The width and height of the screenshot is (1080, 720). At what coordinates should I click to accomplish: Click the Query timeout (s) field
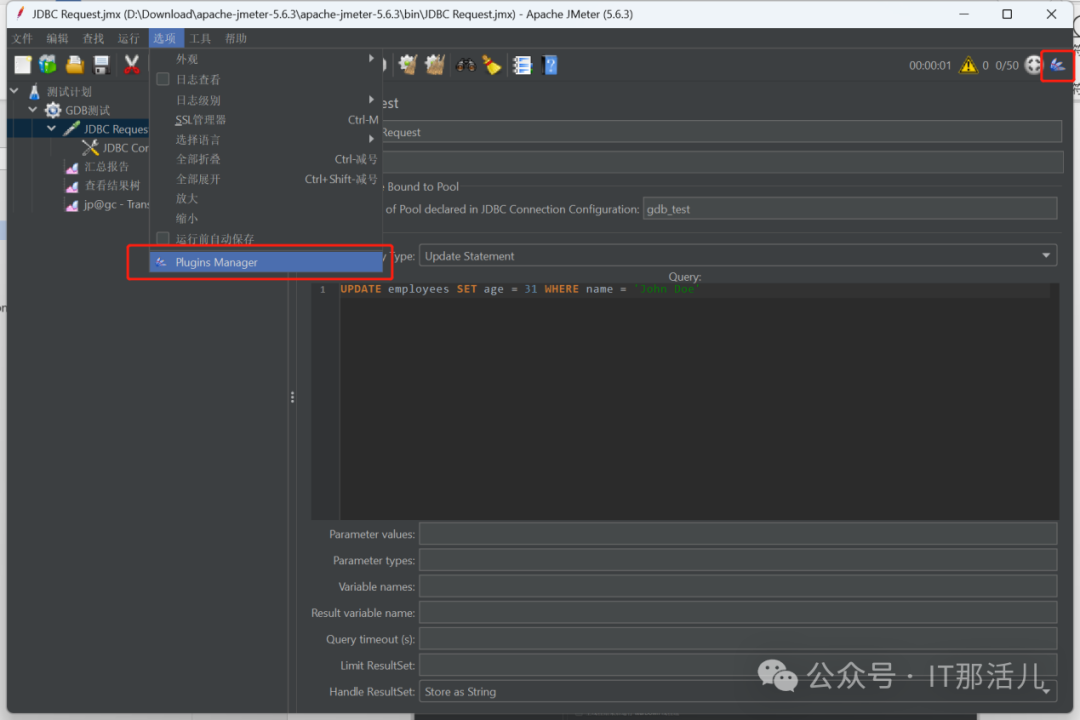pos(738,639)
